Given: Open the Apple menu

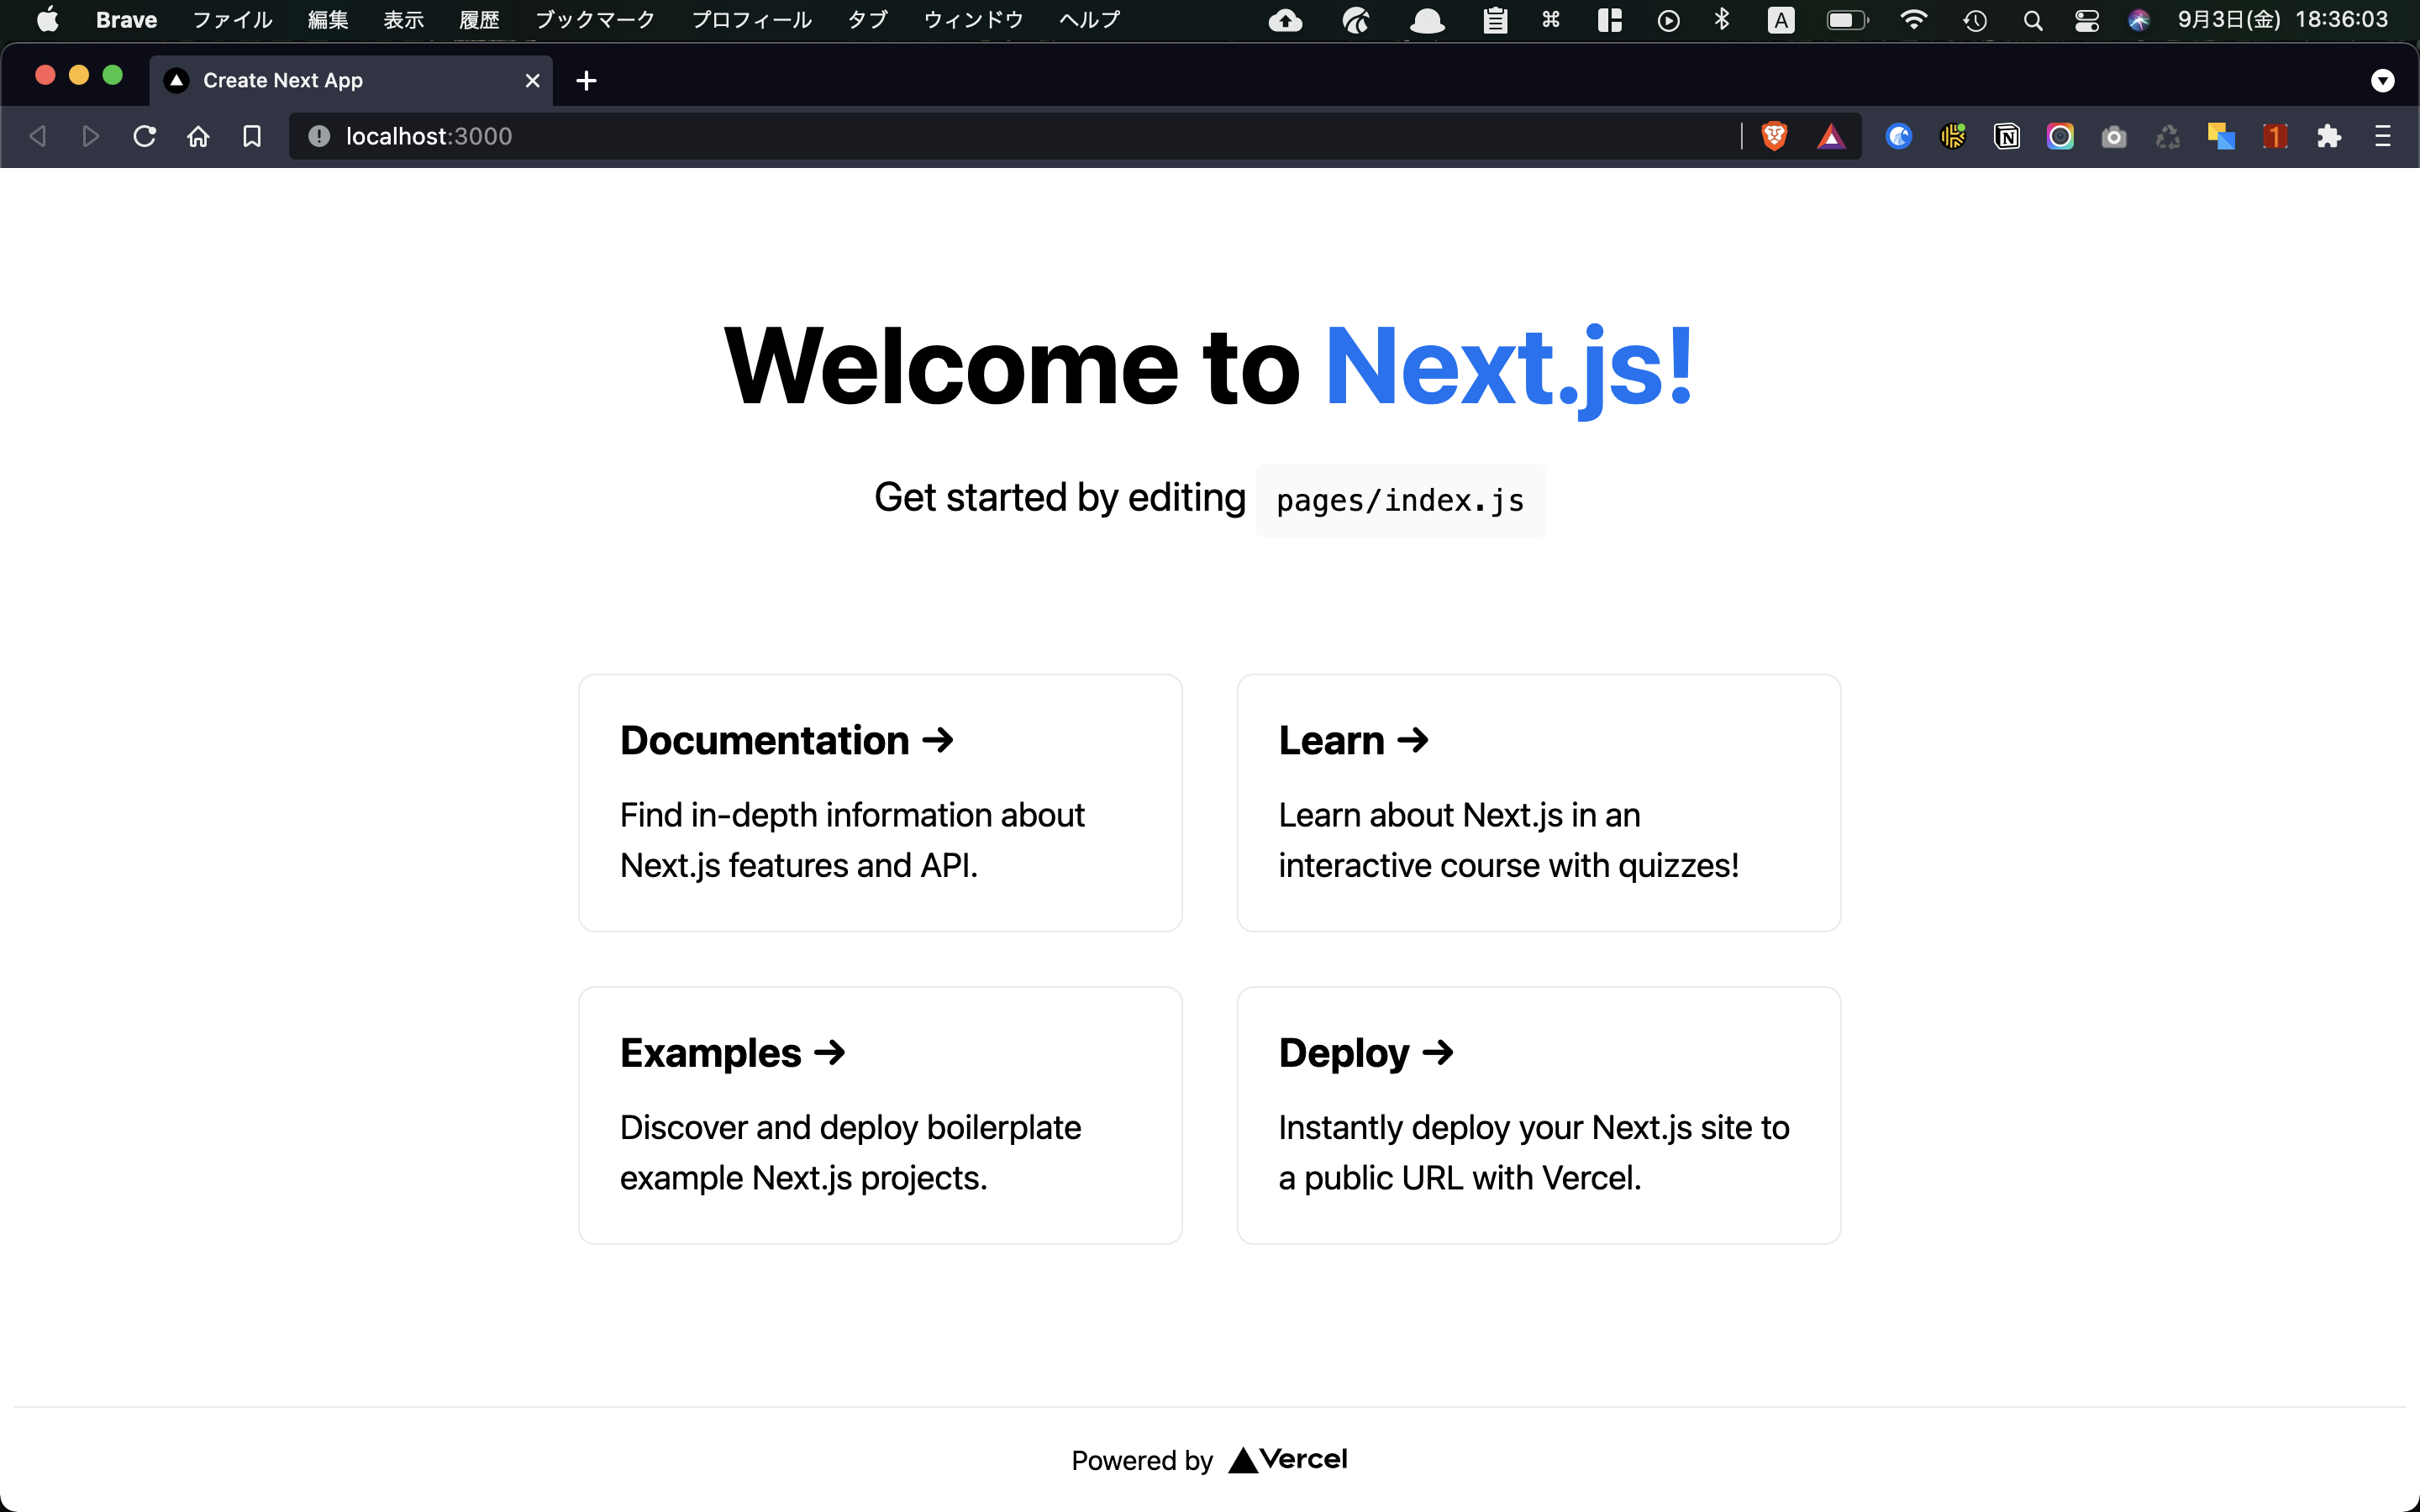Looking at the screenshot, I should coord(47,20).
